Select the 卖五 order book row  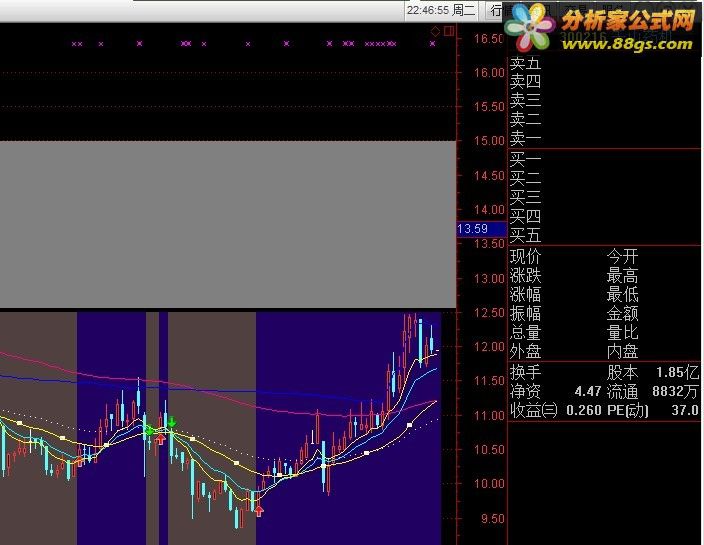coord(604,63)
